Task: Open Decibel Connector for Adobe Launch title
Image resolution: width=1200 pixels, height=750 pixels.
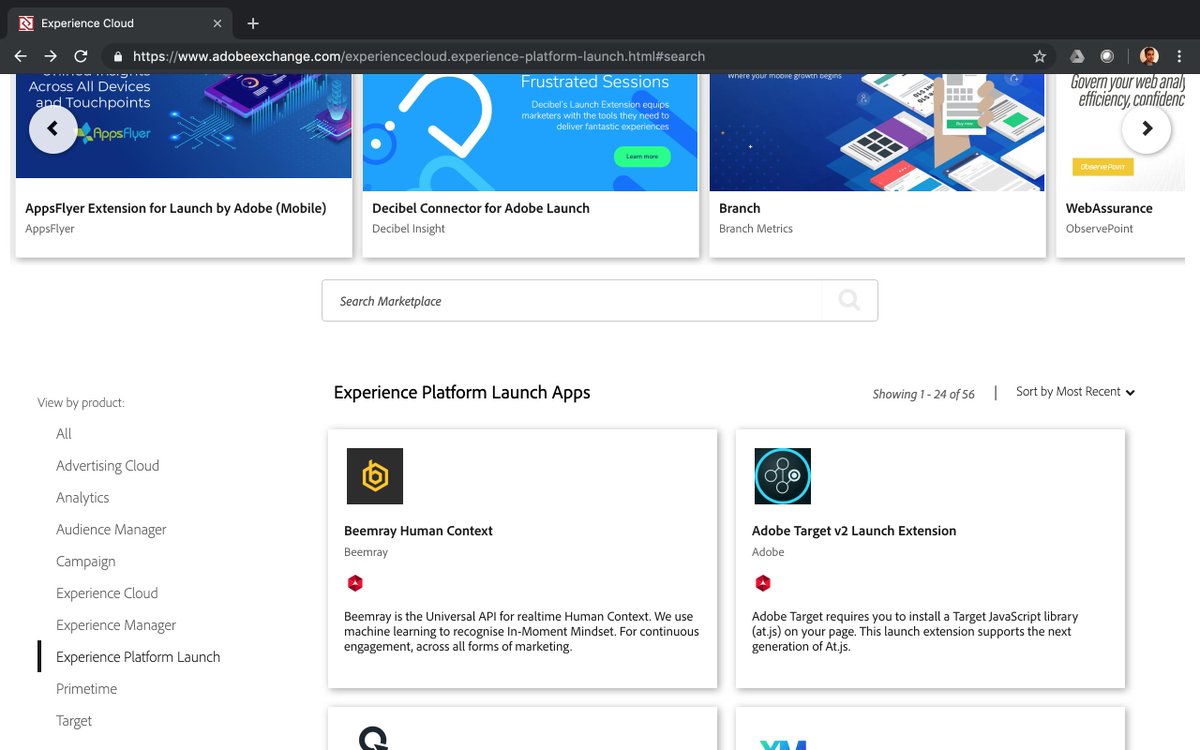Action: click(x=481, y=208)
